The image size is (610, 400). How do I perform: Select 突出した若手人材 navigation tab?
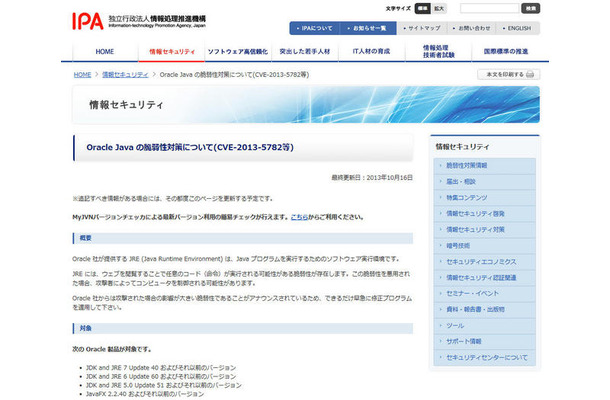click(x=305, y=51)
